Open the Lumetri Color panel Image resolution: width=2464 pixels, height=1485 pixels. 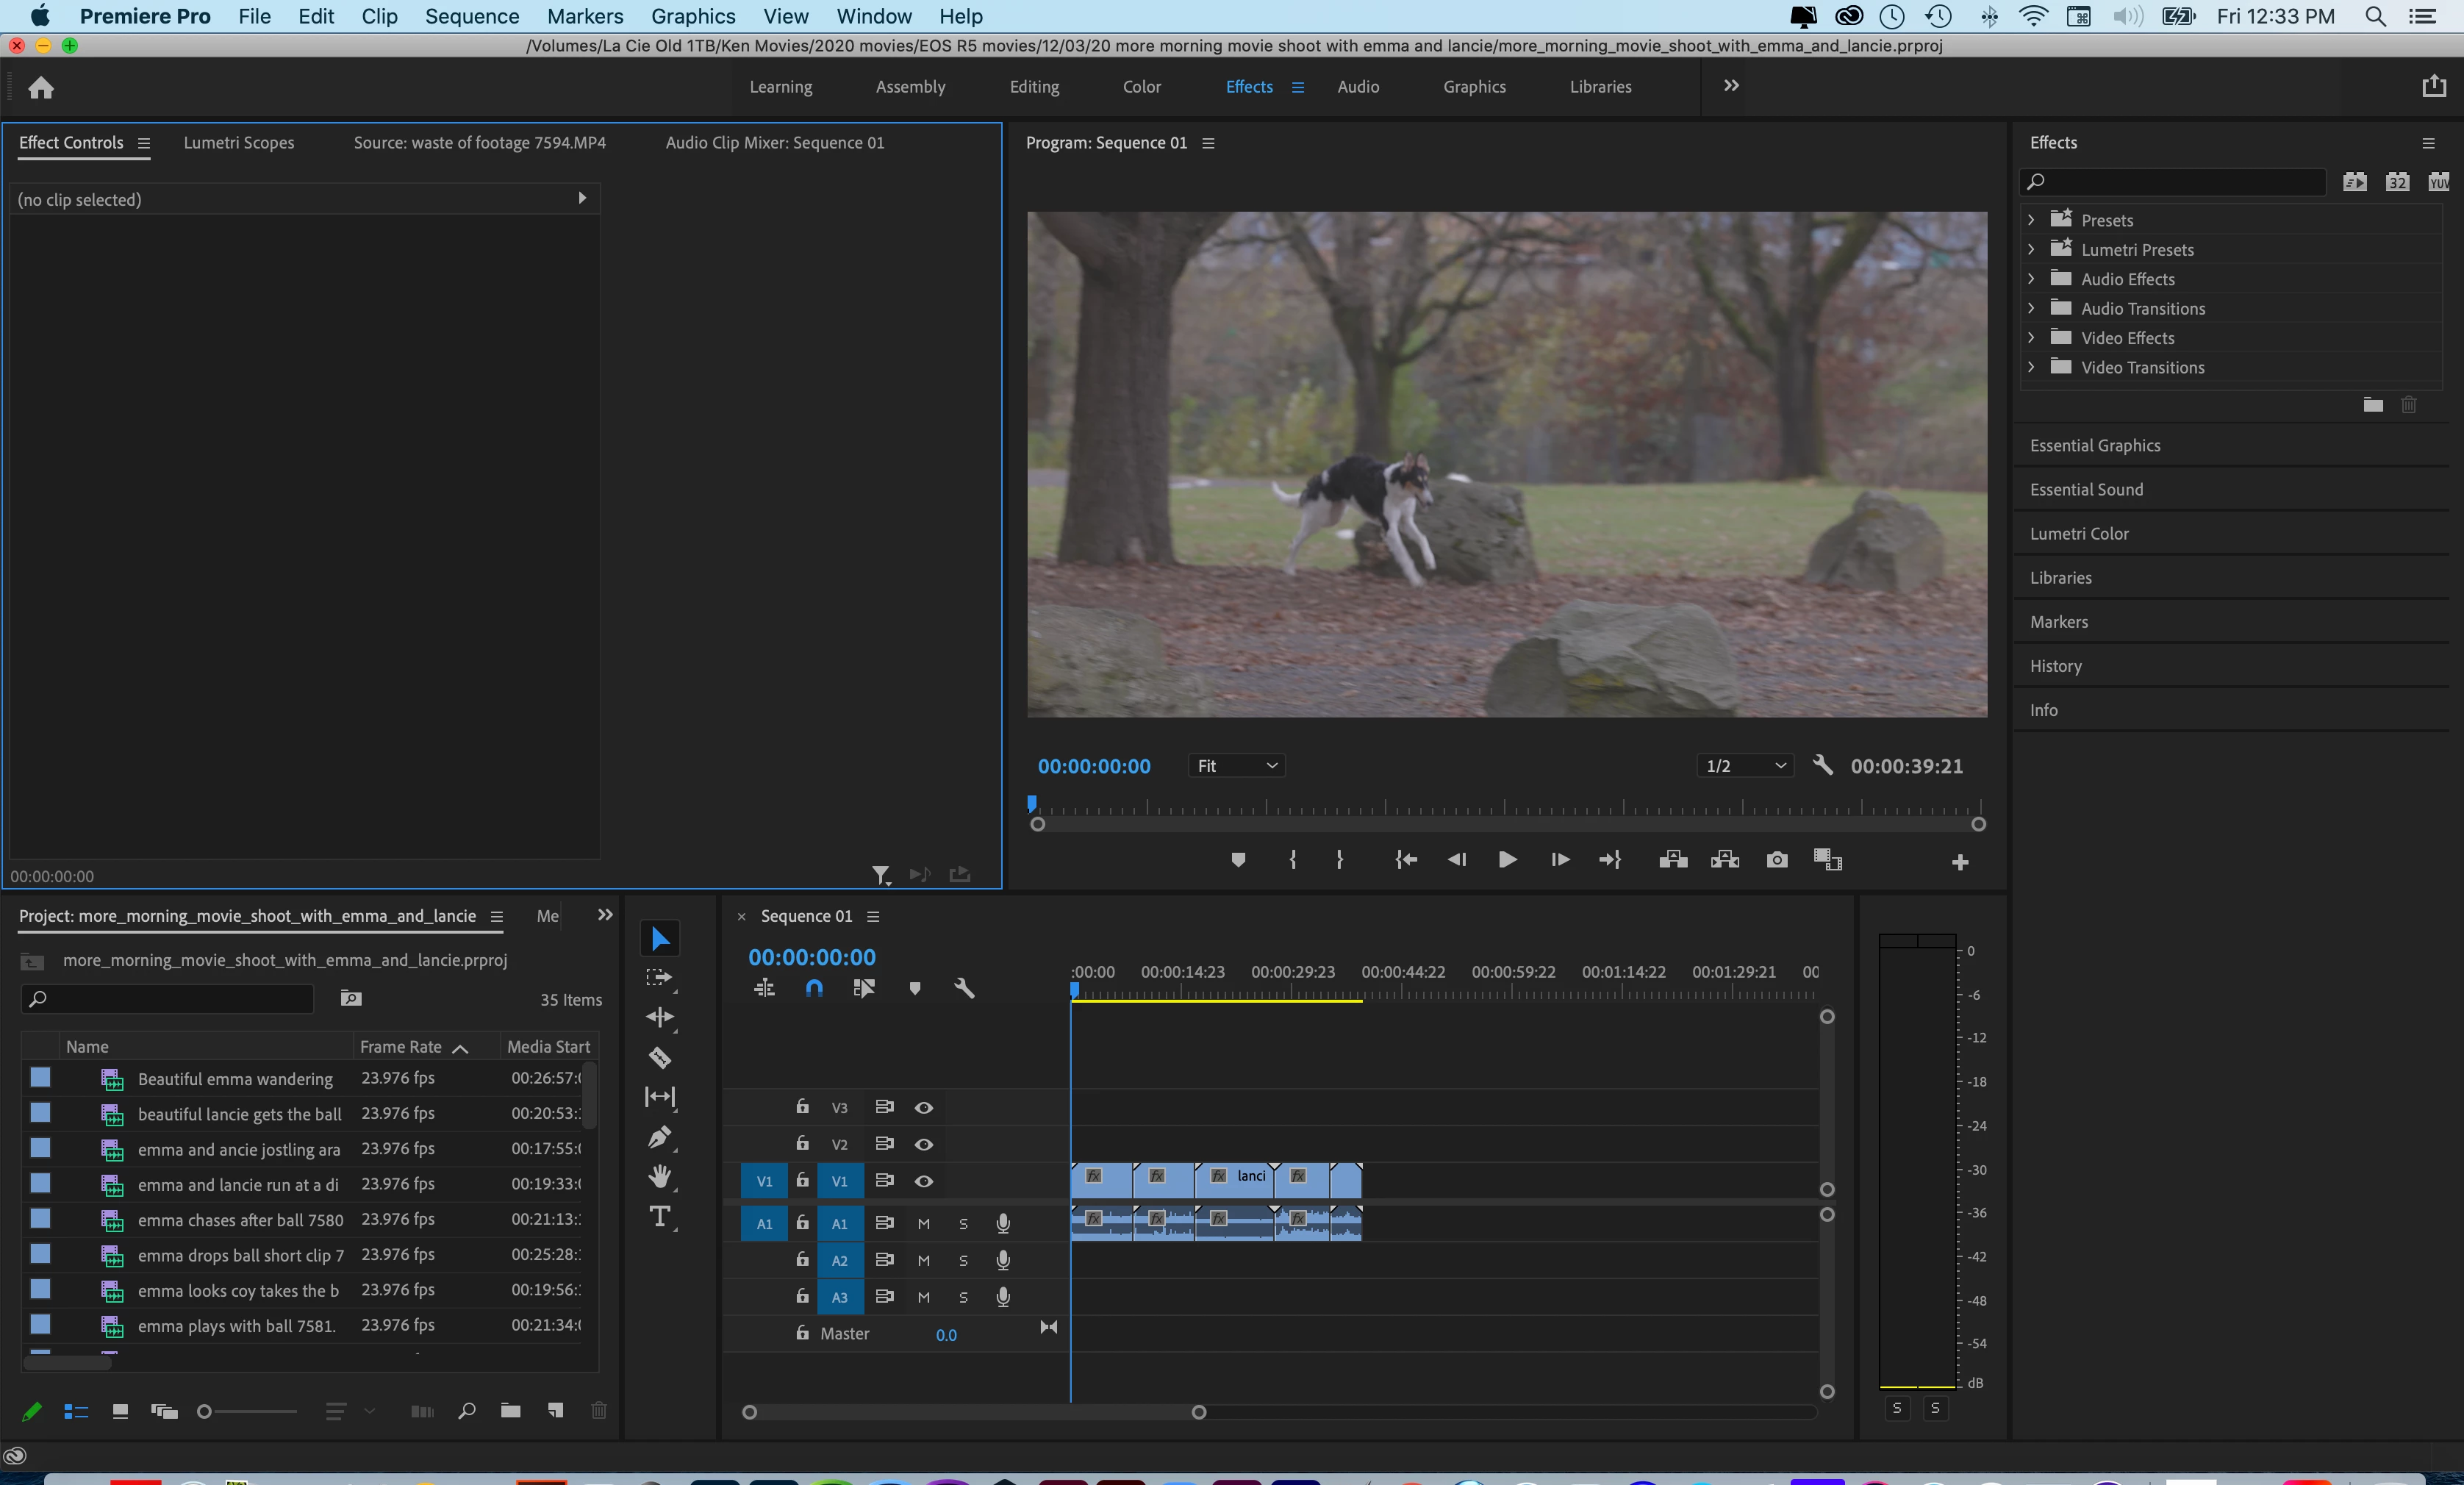pos(2079,534)
